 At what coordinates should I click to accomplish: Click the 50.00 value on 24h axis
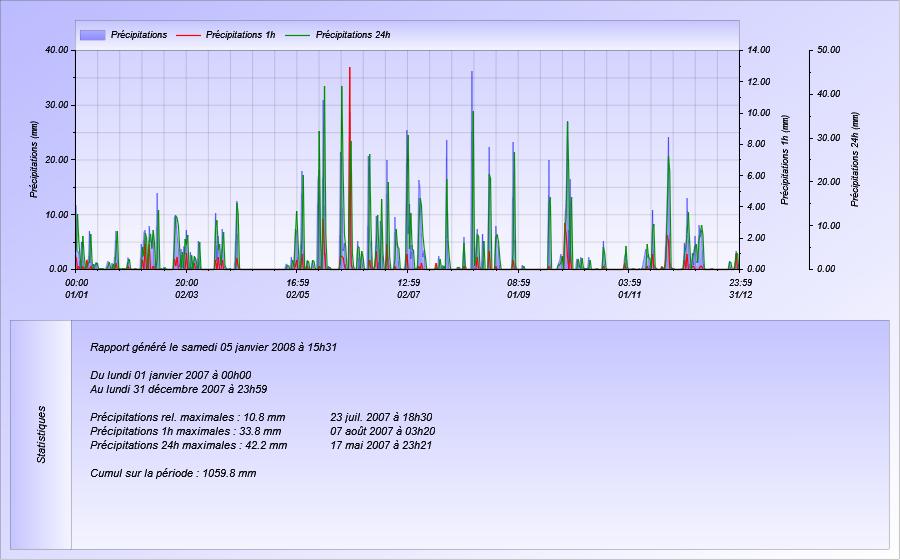(x=828, y=50)
